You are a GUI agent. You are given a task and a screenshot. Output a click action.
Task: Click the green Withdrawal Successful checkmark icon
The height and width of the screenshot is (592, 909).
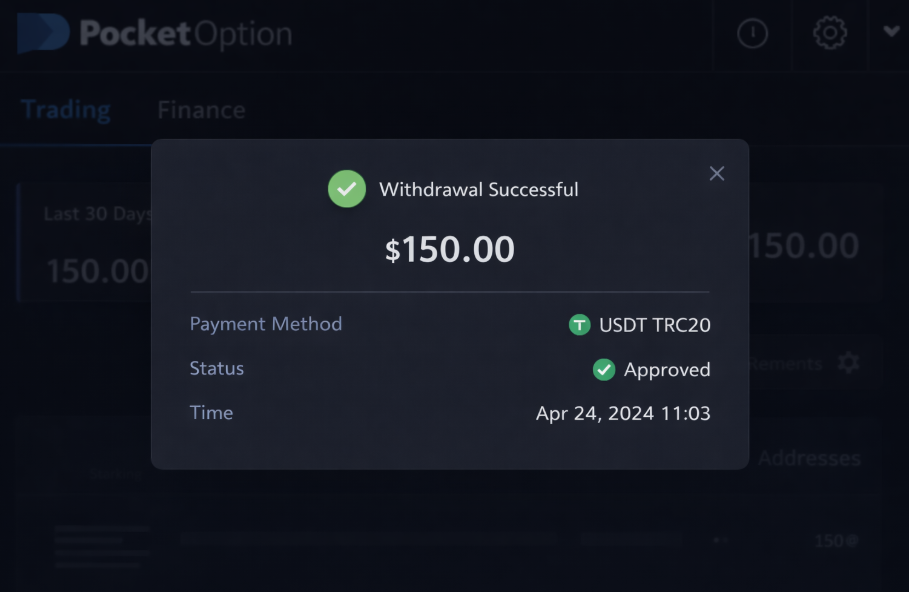[x=347, y=189]
